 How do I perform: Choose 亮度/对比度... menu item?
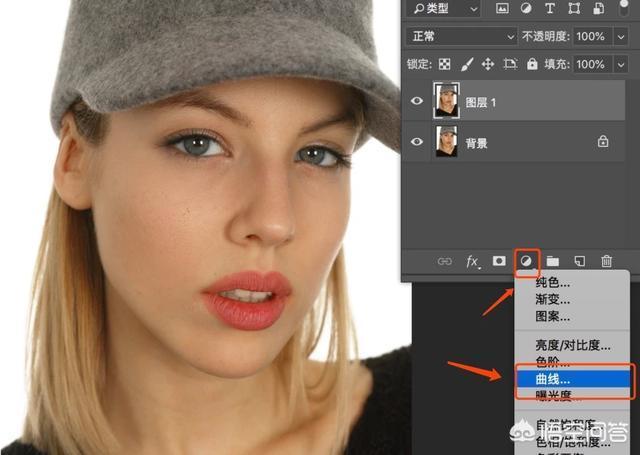[x=573, y=345]
